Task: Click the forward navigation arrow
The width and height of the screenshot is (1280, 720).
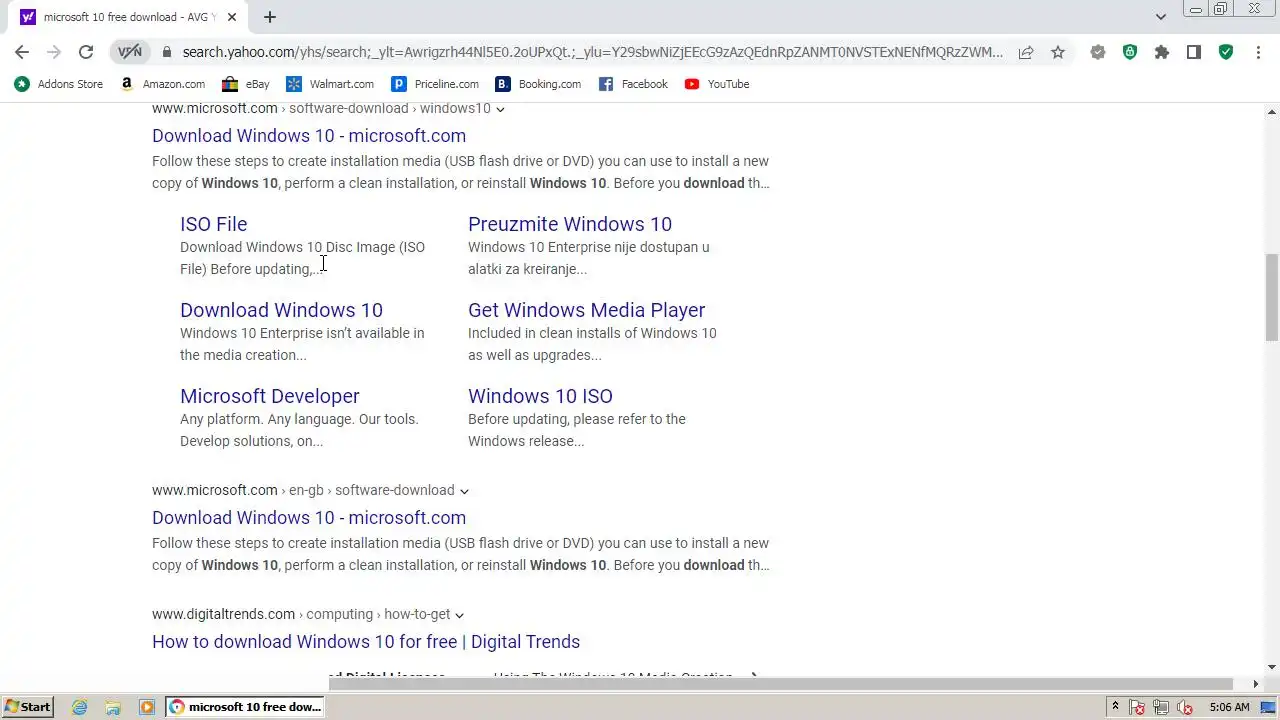Action: [54, 52]
